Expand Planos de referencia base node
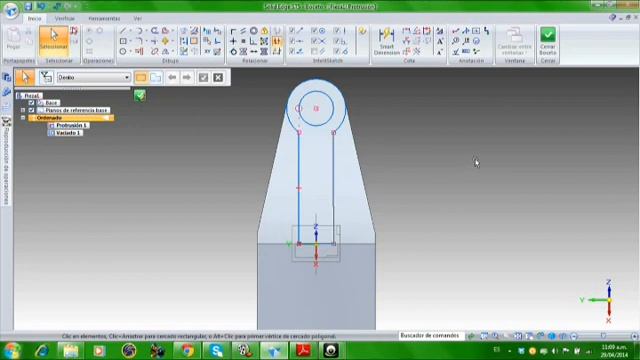640x360 pixels. point(23,110)
